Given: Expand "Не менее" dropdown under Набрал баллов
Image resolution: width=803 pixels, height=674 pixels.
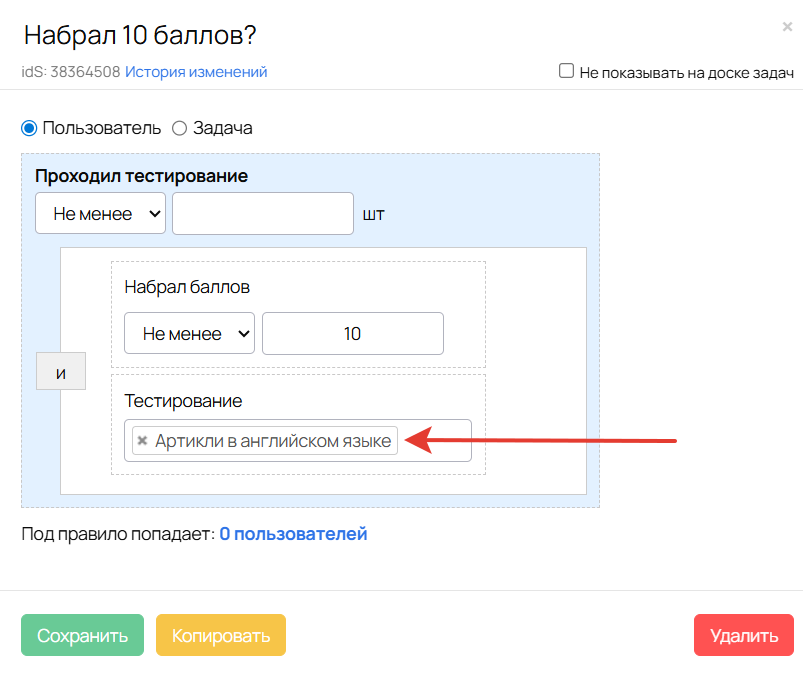Looking at the screenshot, I should (x=189, y=334).
